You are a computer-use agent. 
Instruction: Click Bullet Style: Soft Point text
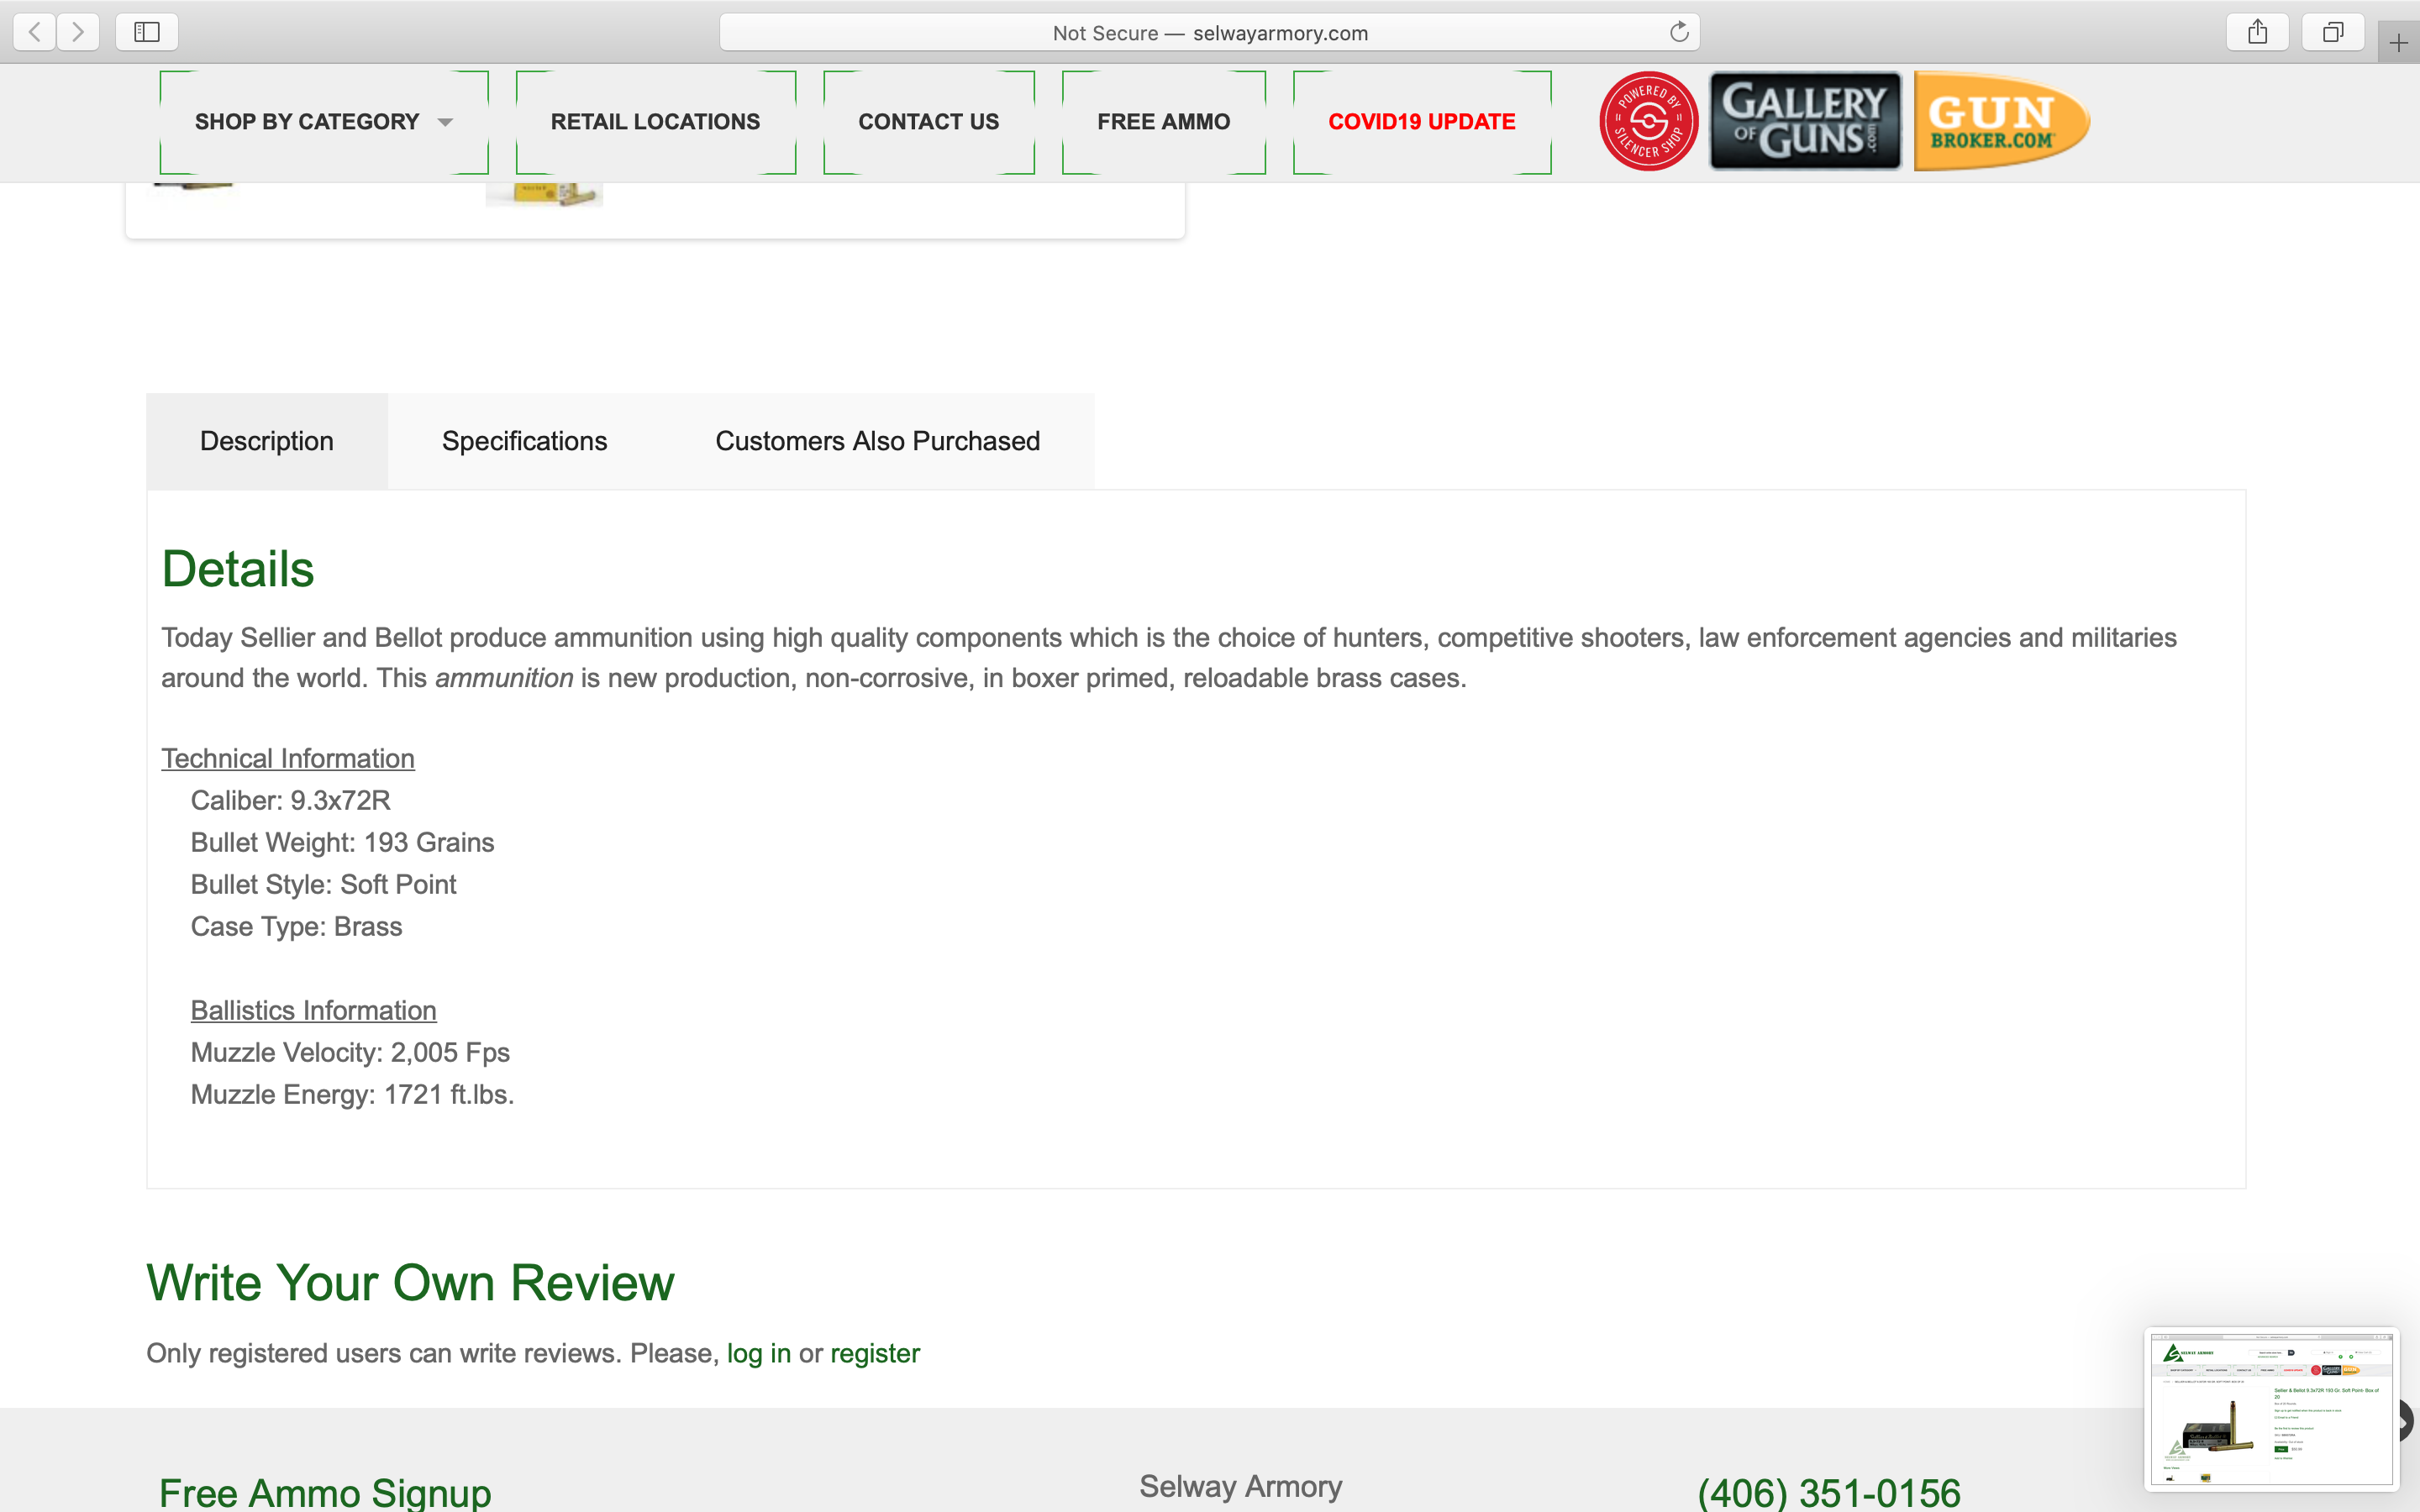[323, 884]
